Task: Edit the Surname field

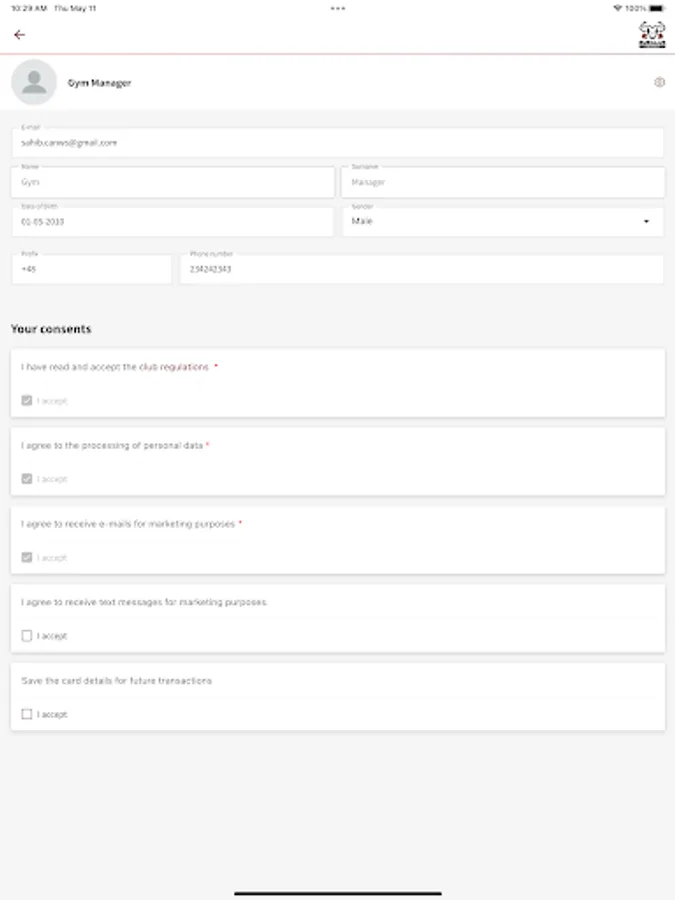Action: pos(502,183)
